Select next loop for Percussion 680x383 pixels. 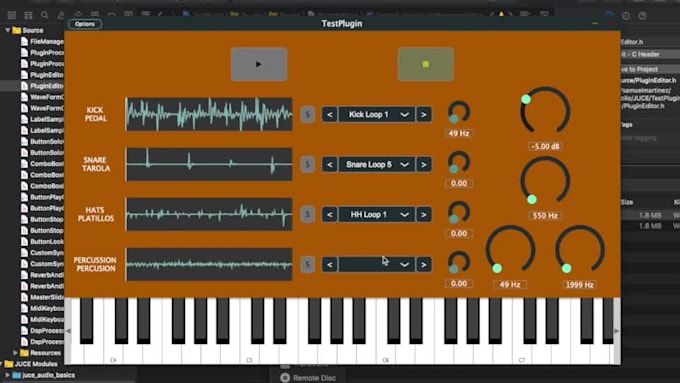pyautogui.click(x=424, y=265)
